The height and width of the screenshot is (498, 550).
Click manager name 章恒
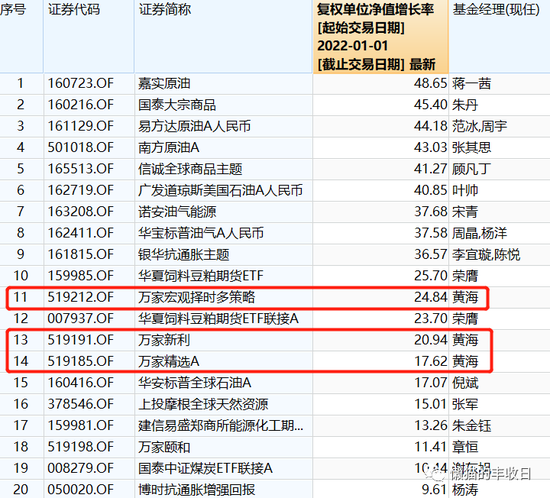click(465, 447)
